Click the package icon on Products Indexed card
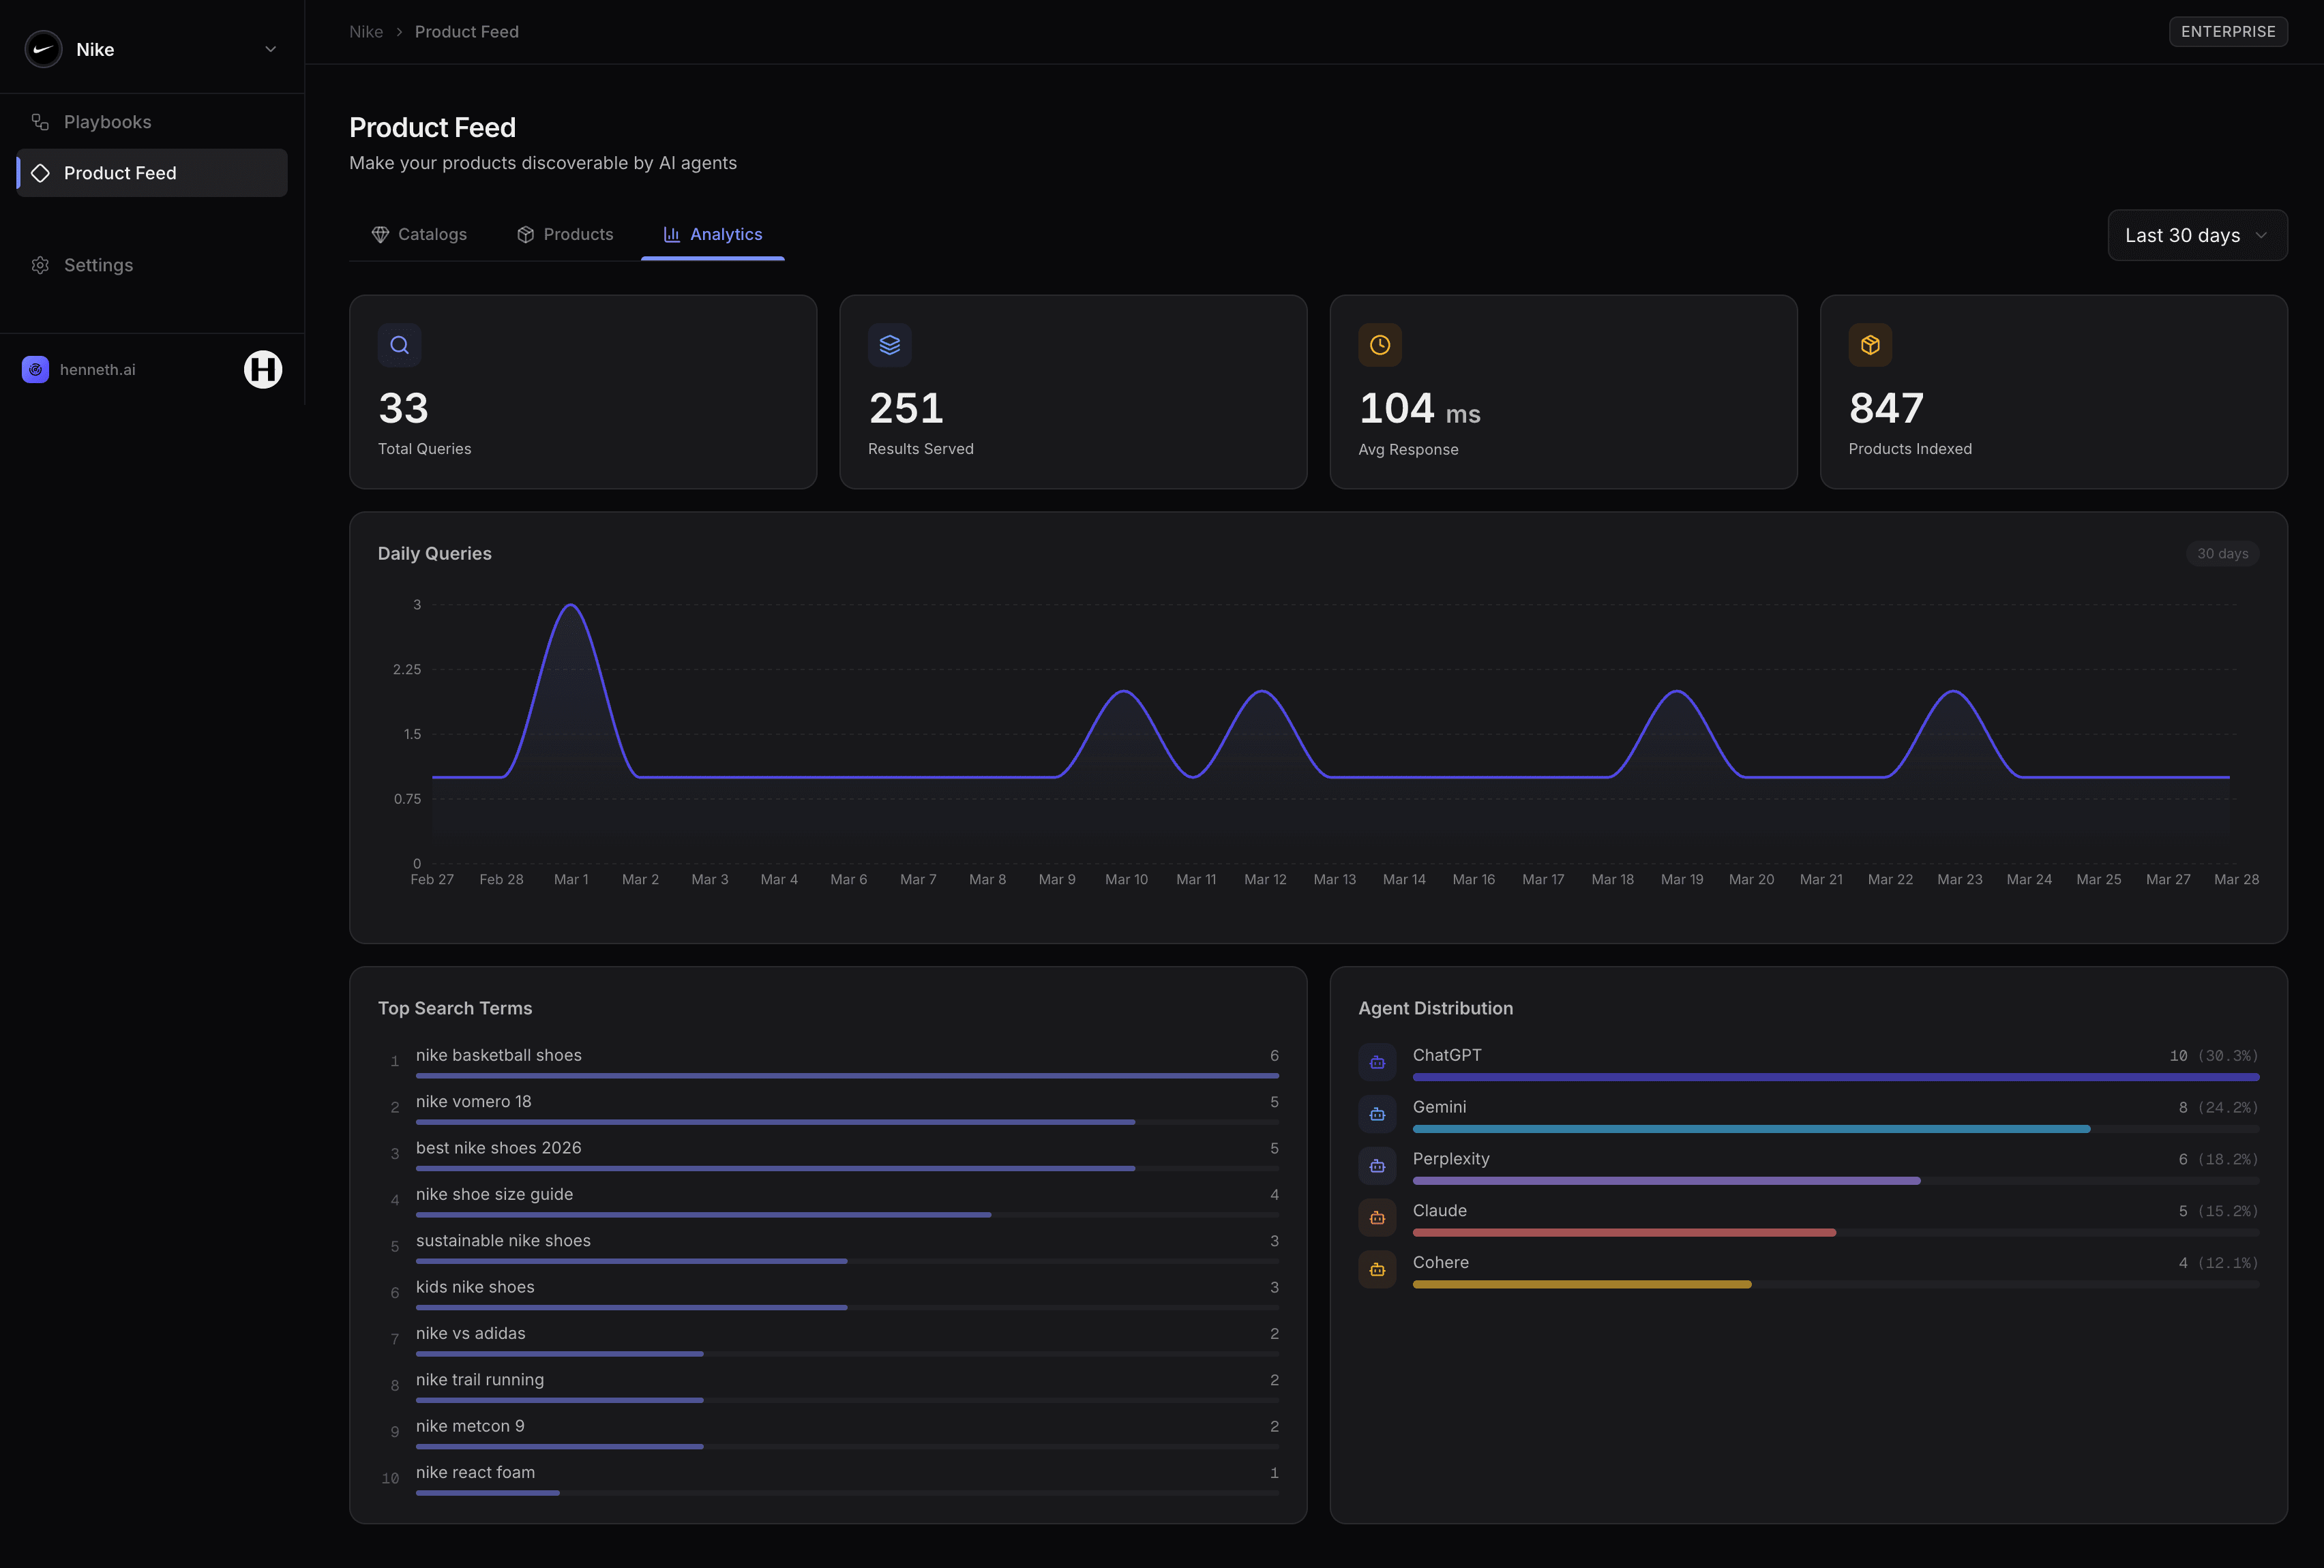 coord(1870,345)
